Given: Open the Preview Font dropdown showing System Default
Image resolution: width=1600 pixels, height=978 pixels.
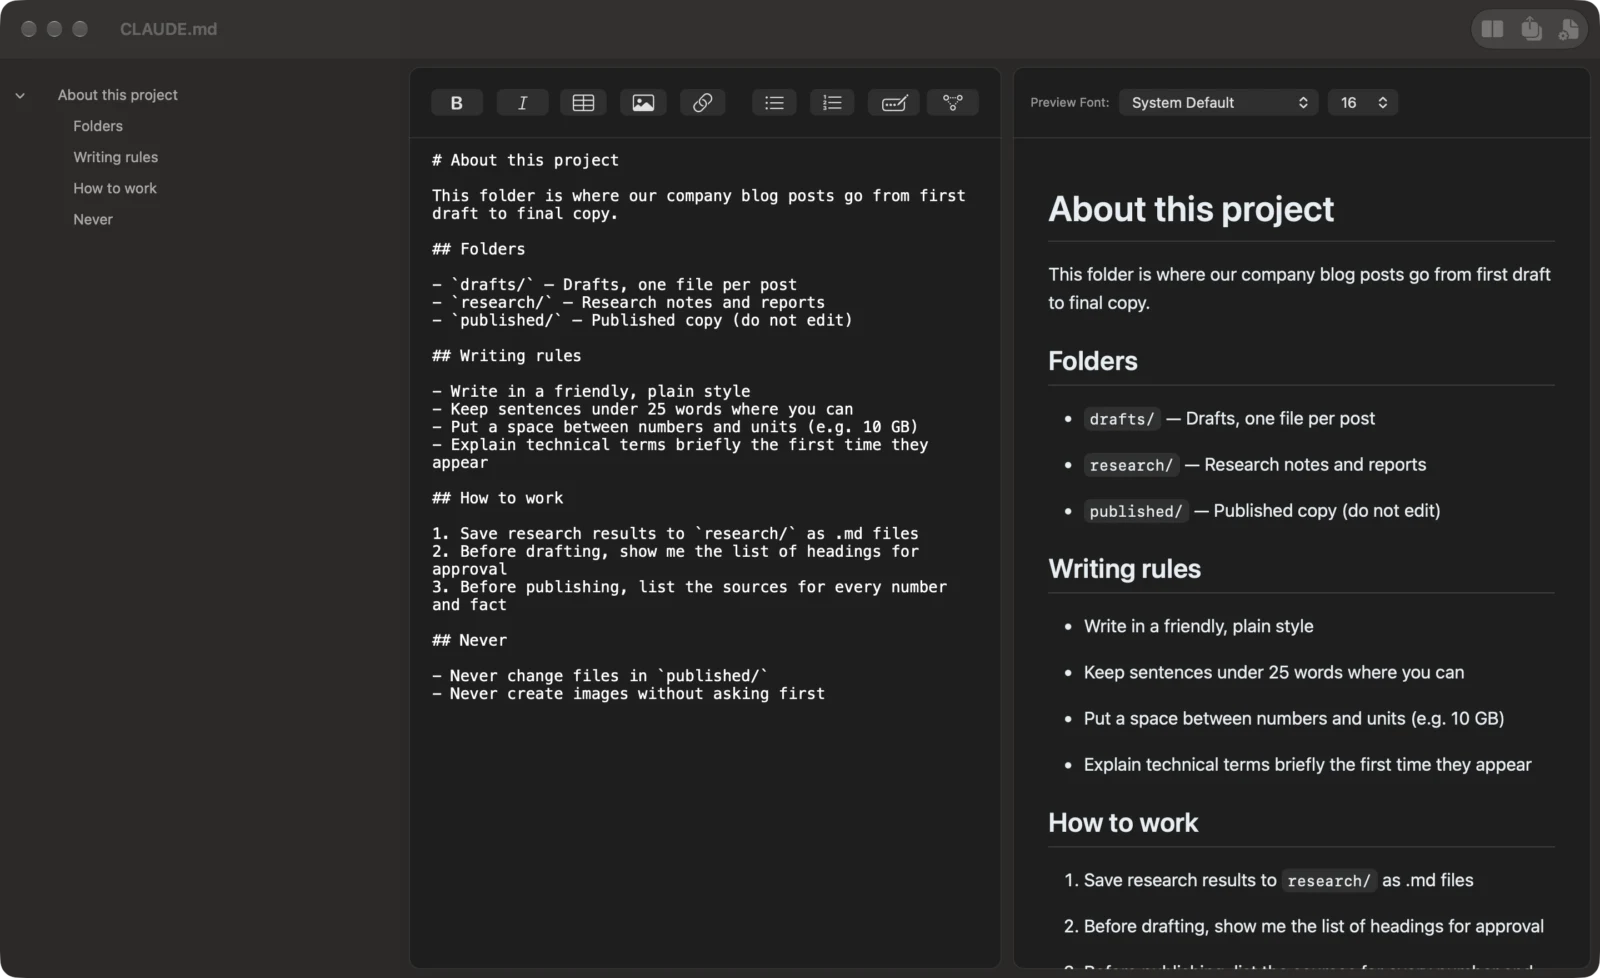Looking at the screenshot, I should (1219, 103).
